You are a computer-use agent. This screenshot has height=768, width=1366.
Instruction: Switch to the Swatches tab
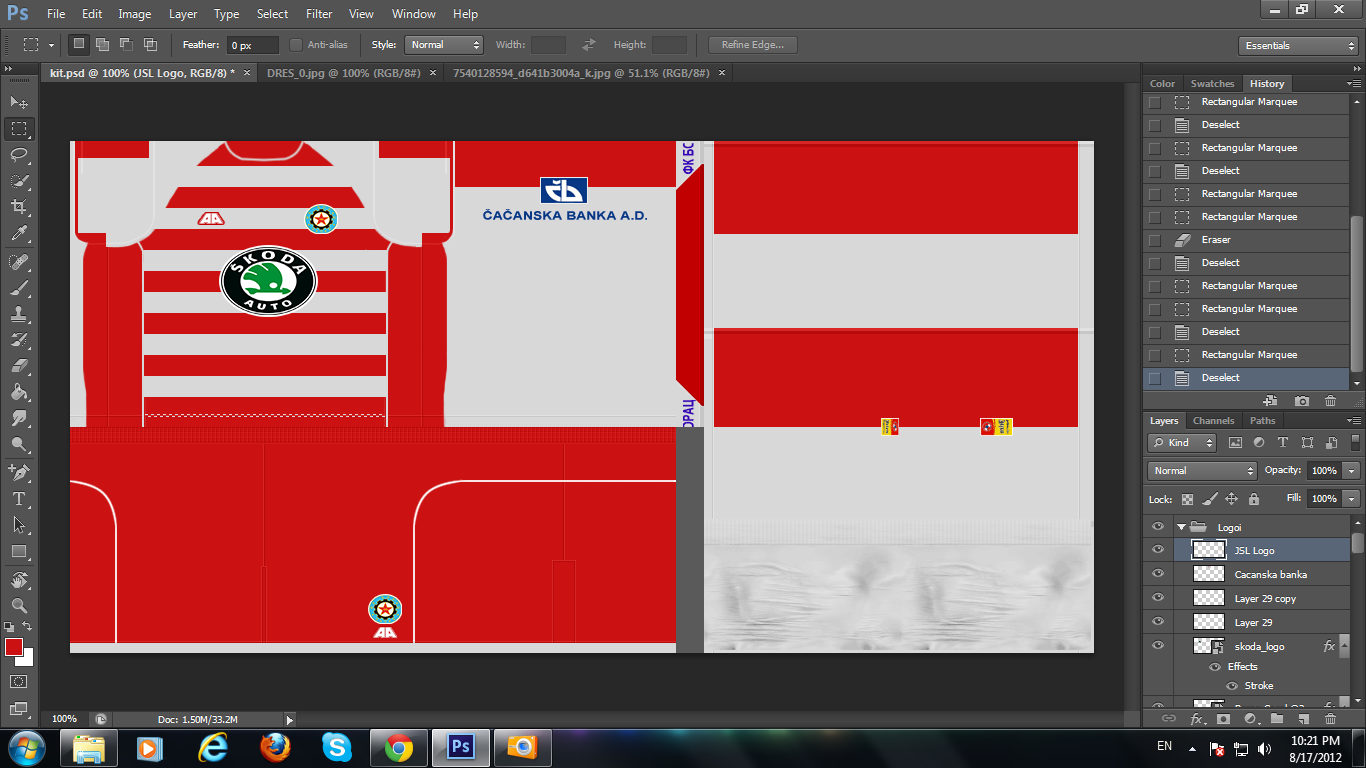[1212, 84]
